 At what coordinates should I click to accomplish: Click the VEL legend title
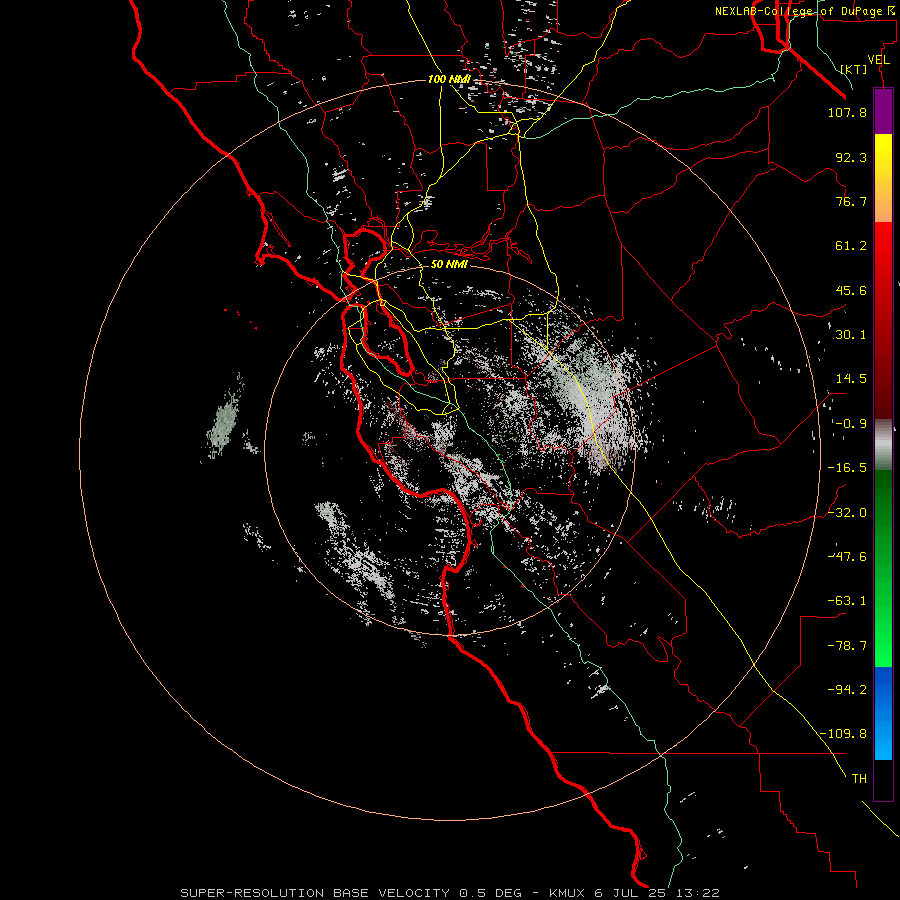click(878, 60)
